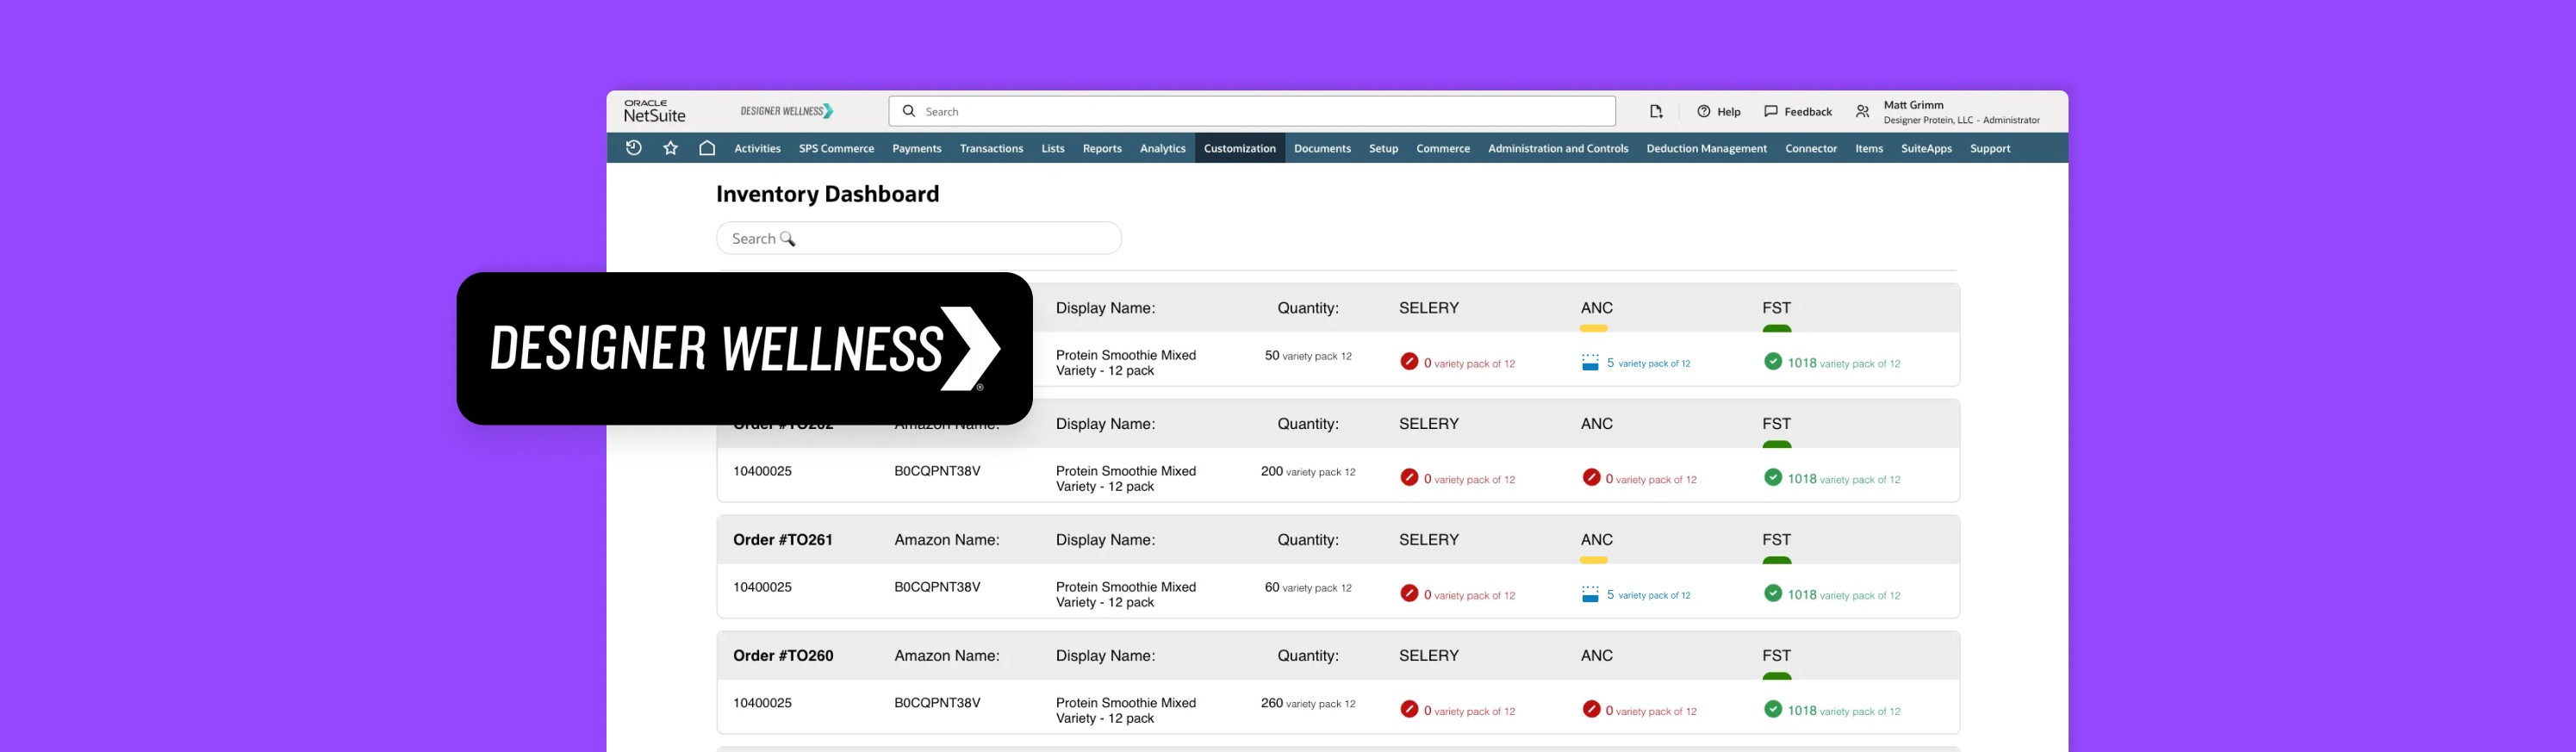This screenshot has height=752, width=2576.
Task: Click red ANC icon in 200-quantity row
Action: (x=1591, y=477)
